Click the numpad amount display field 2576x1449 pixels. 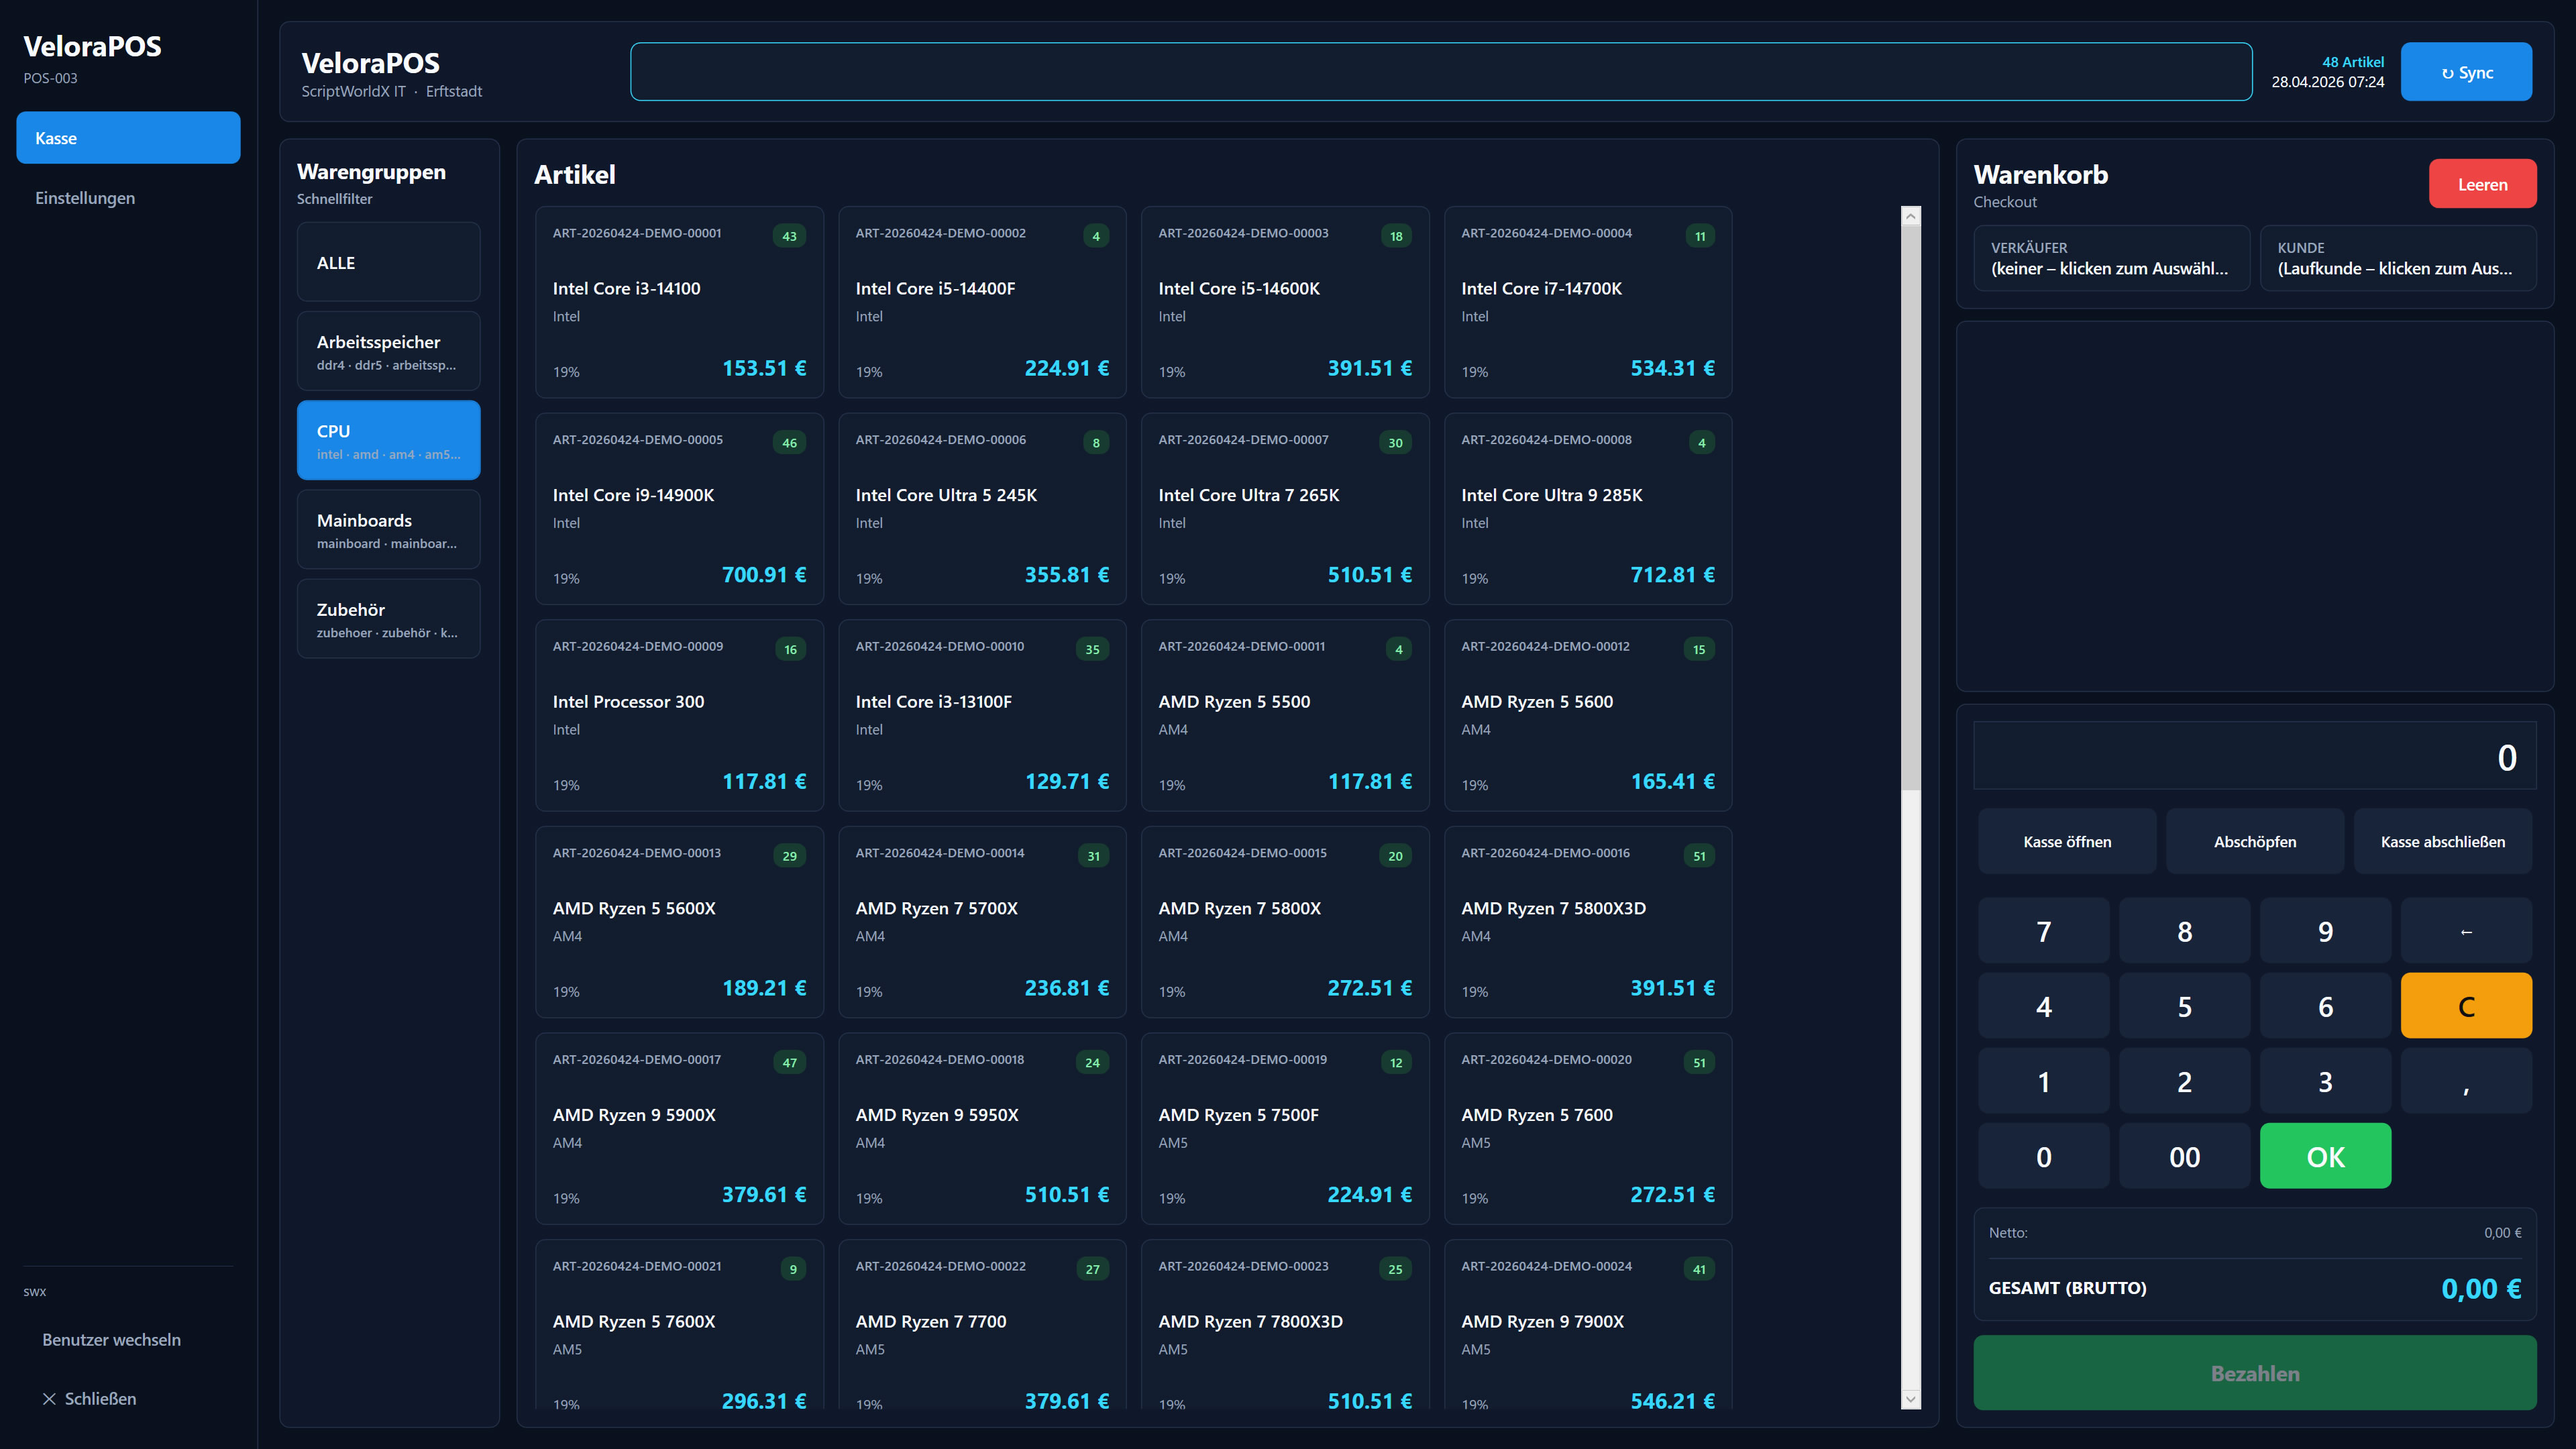click(2255, 756)
